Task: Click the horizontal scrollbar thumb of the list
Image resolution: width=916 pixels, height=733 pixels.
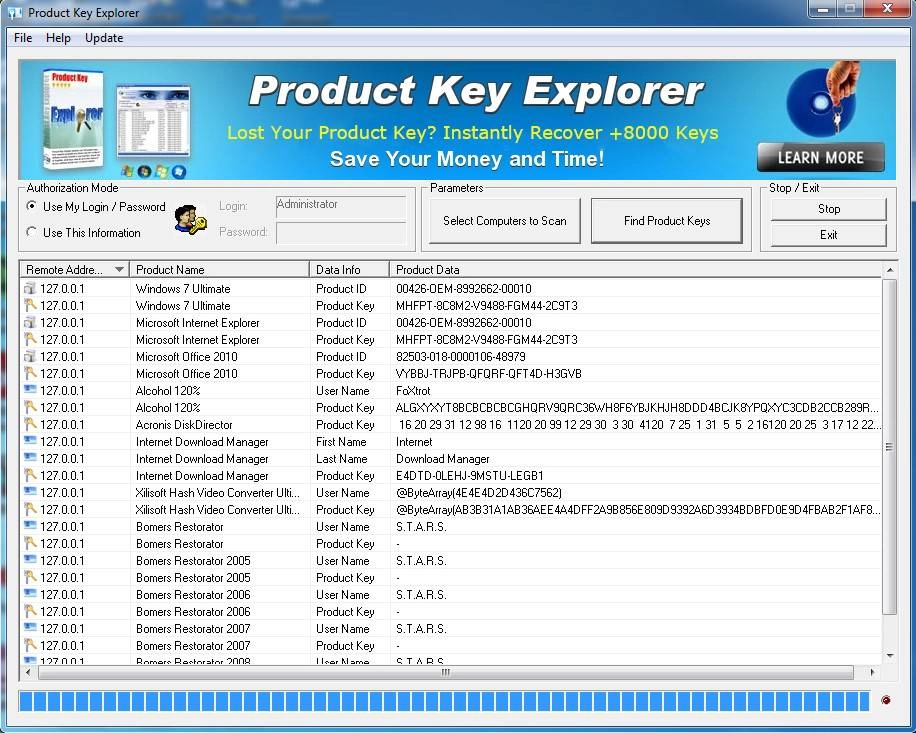Action: [x=446, y=673]
